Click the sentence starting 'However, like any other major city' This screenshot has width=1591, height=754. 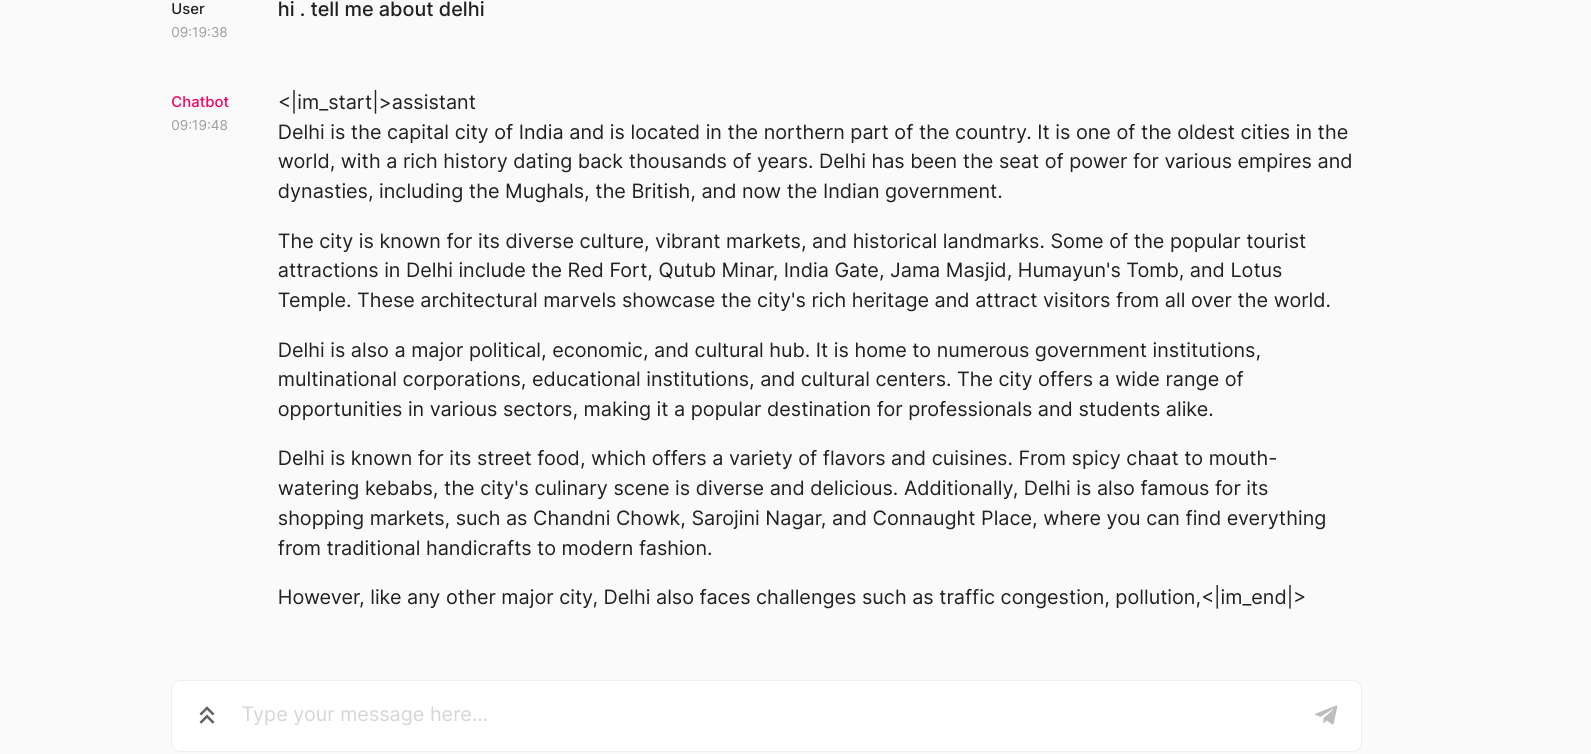click(x=739, y=597)
